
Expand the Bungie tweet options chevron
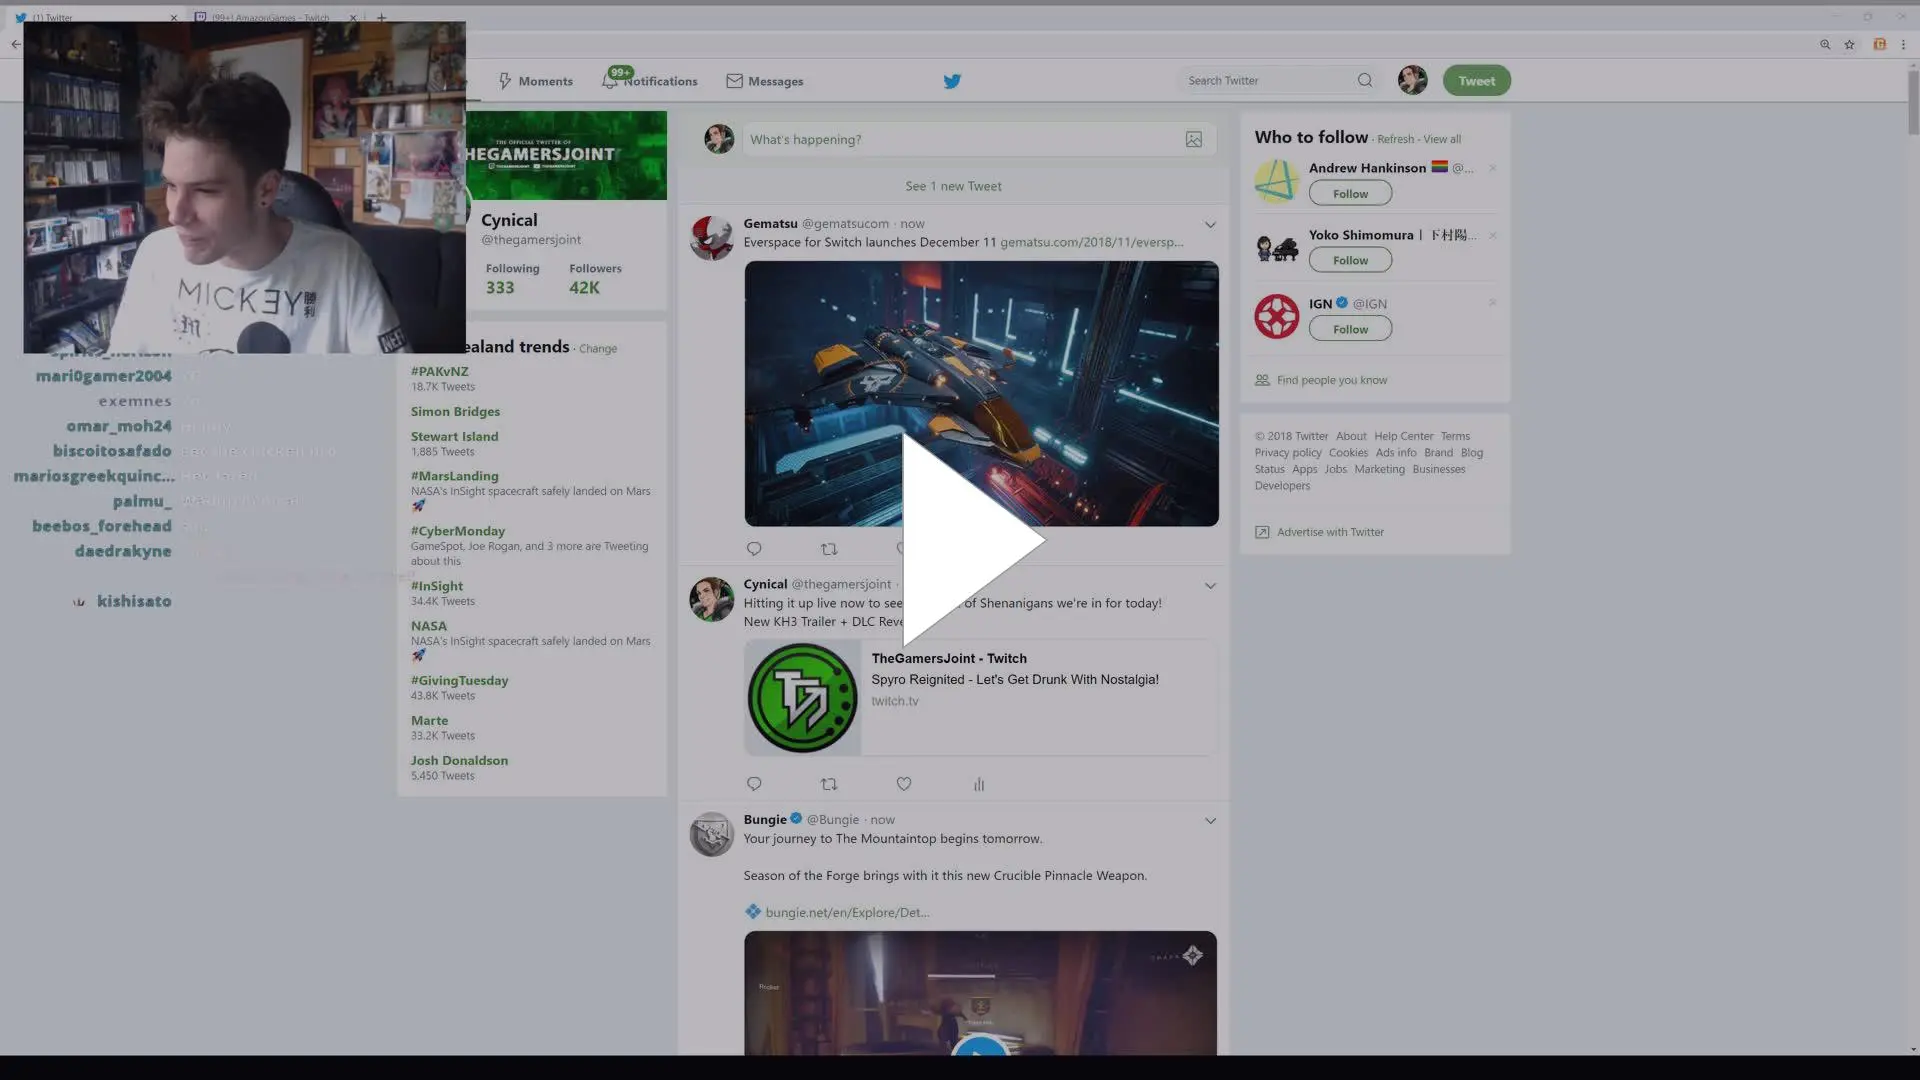tap(1210, 821)
